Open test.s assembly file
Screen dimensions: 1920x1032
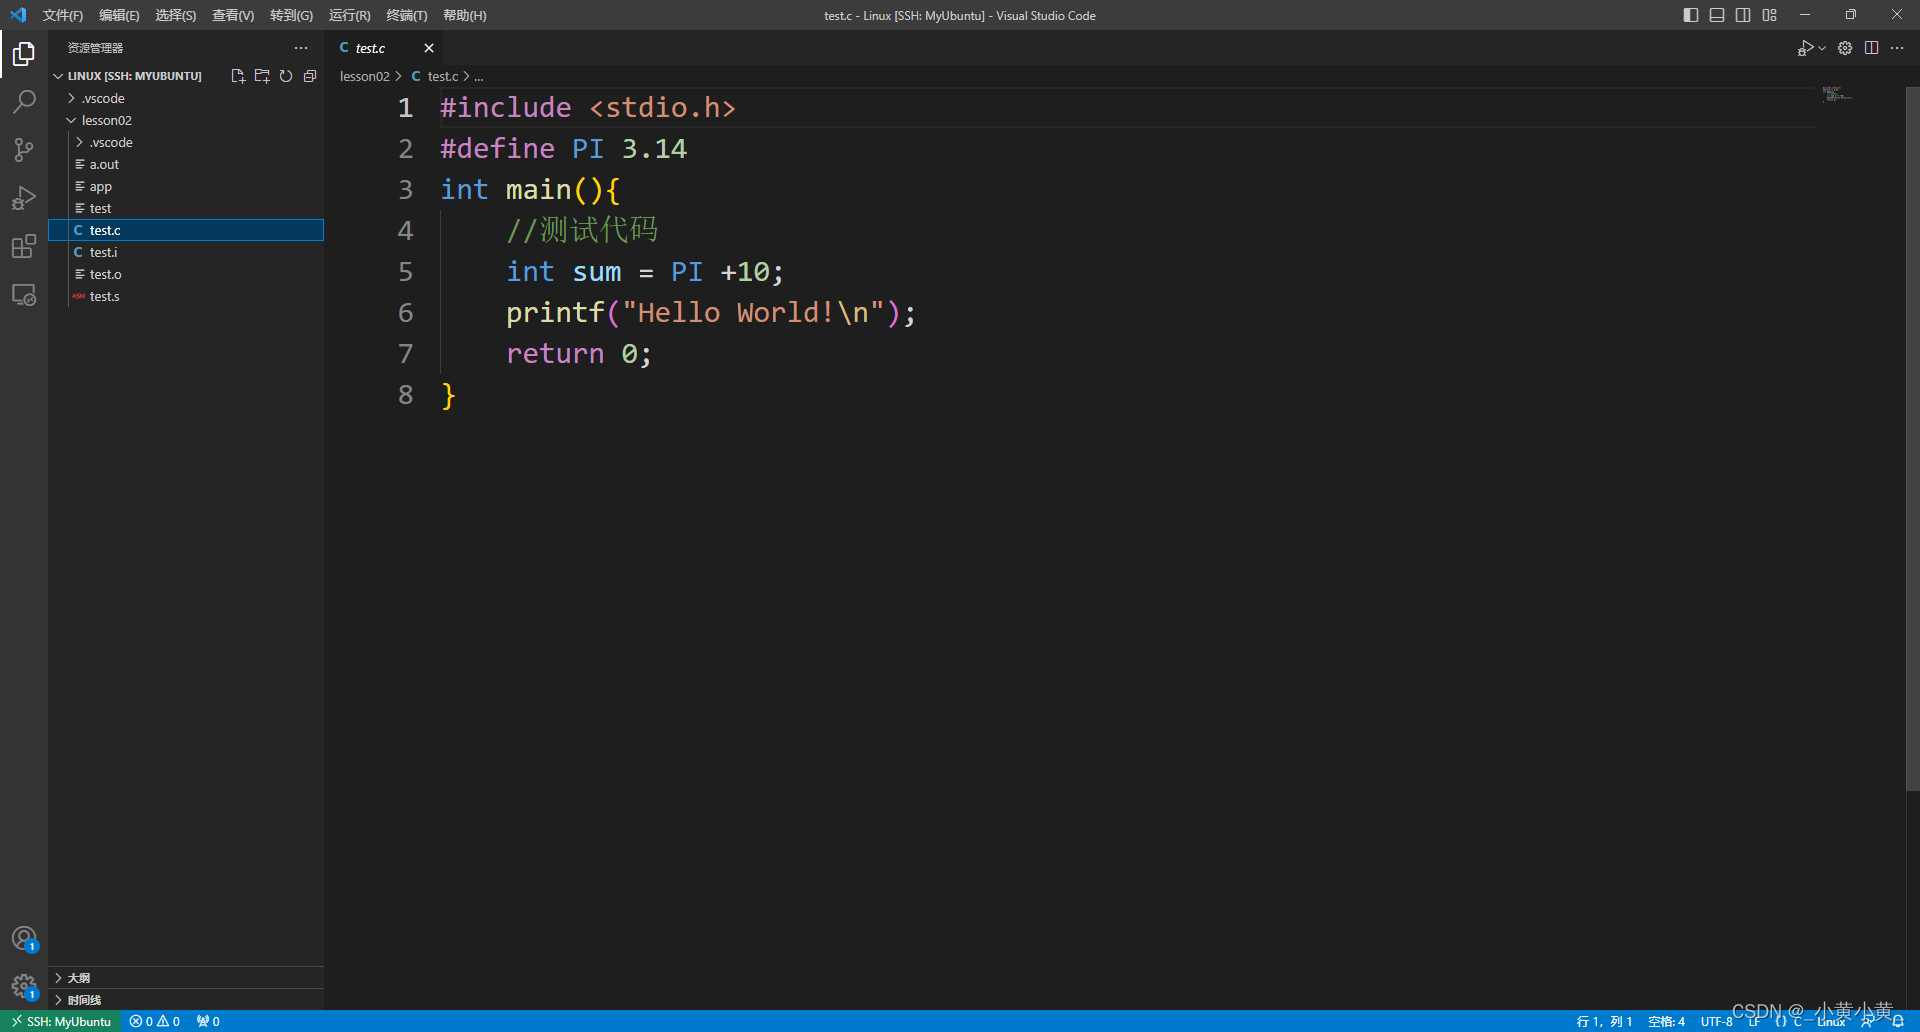coord(186,296)
